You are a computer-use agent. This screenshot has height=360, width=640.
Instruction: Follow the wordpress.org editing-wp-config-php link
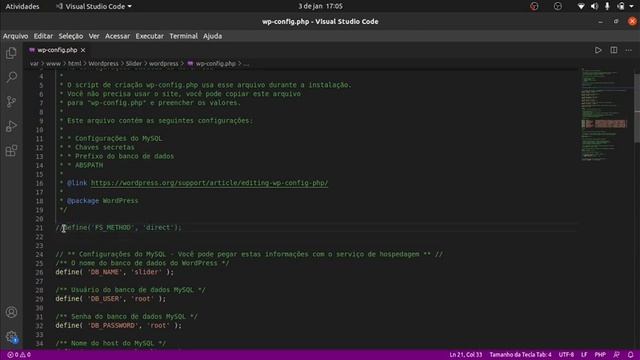click(209, 183)
